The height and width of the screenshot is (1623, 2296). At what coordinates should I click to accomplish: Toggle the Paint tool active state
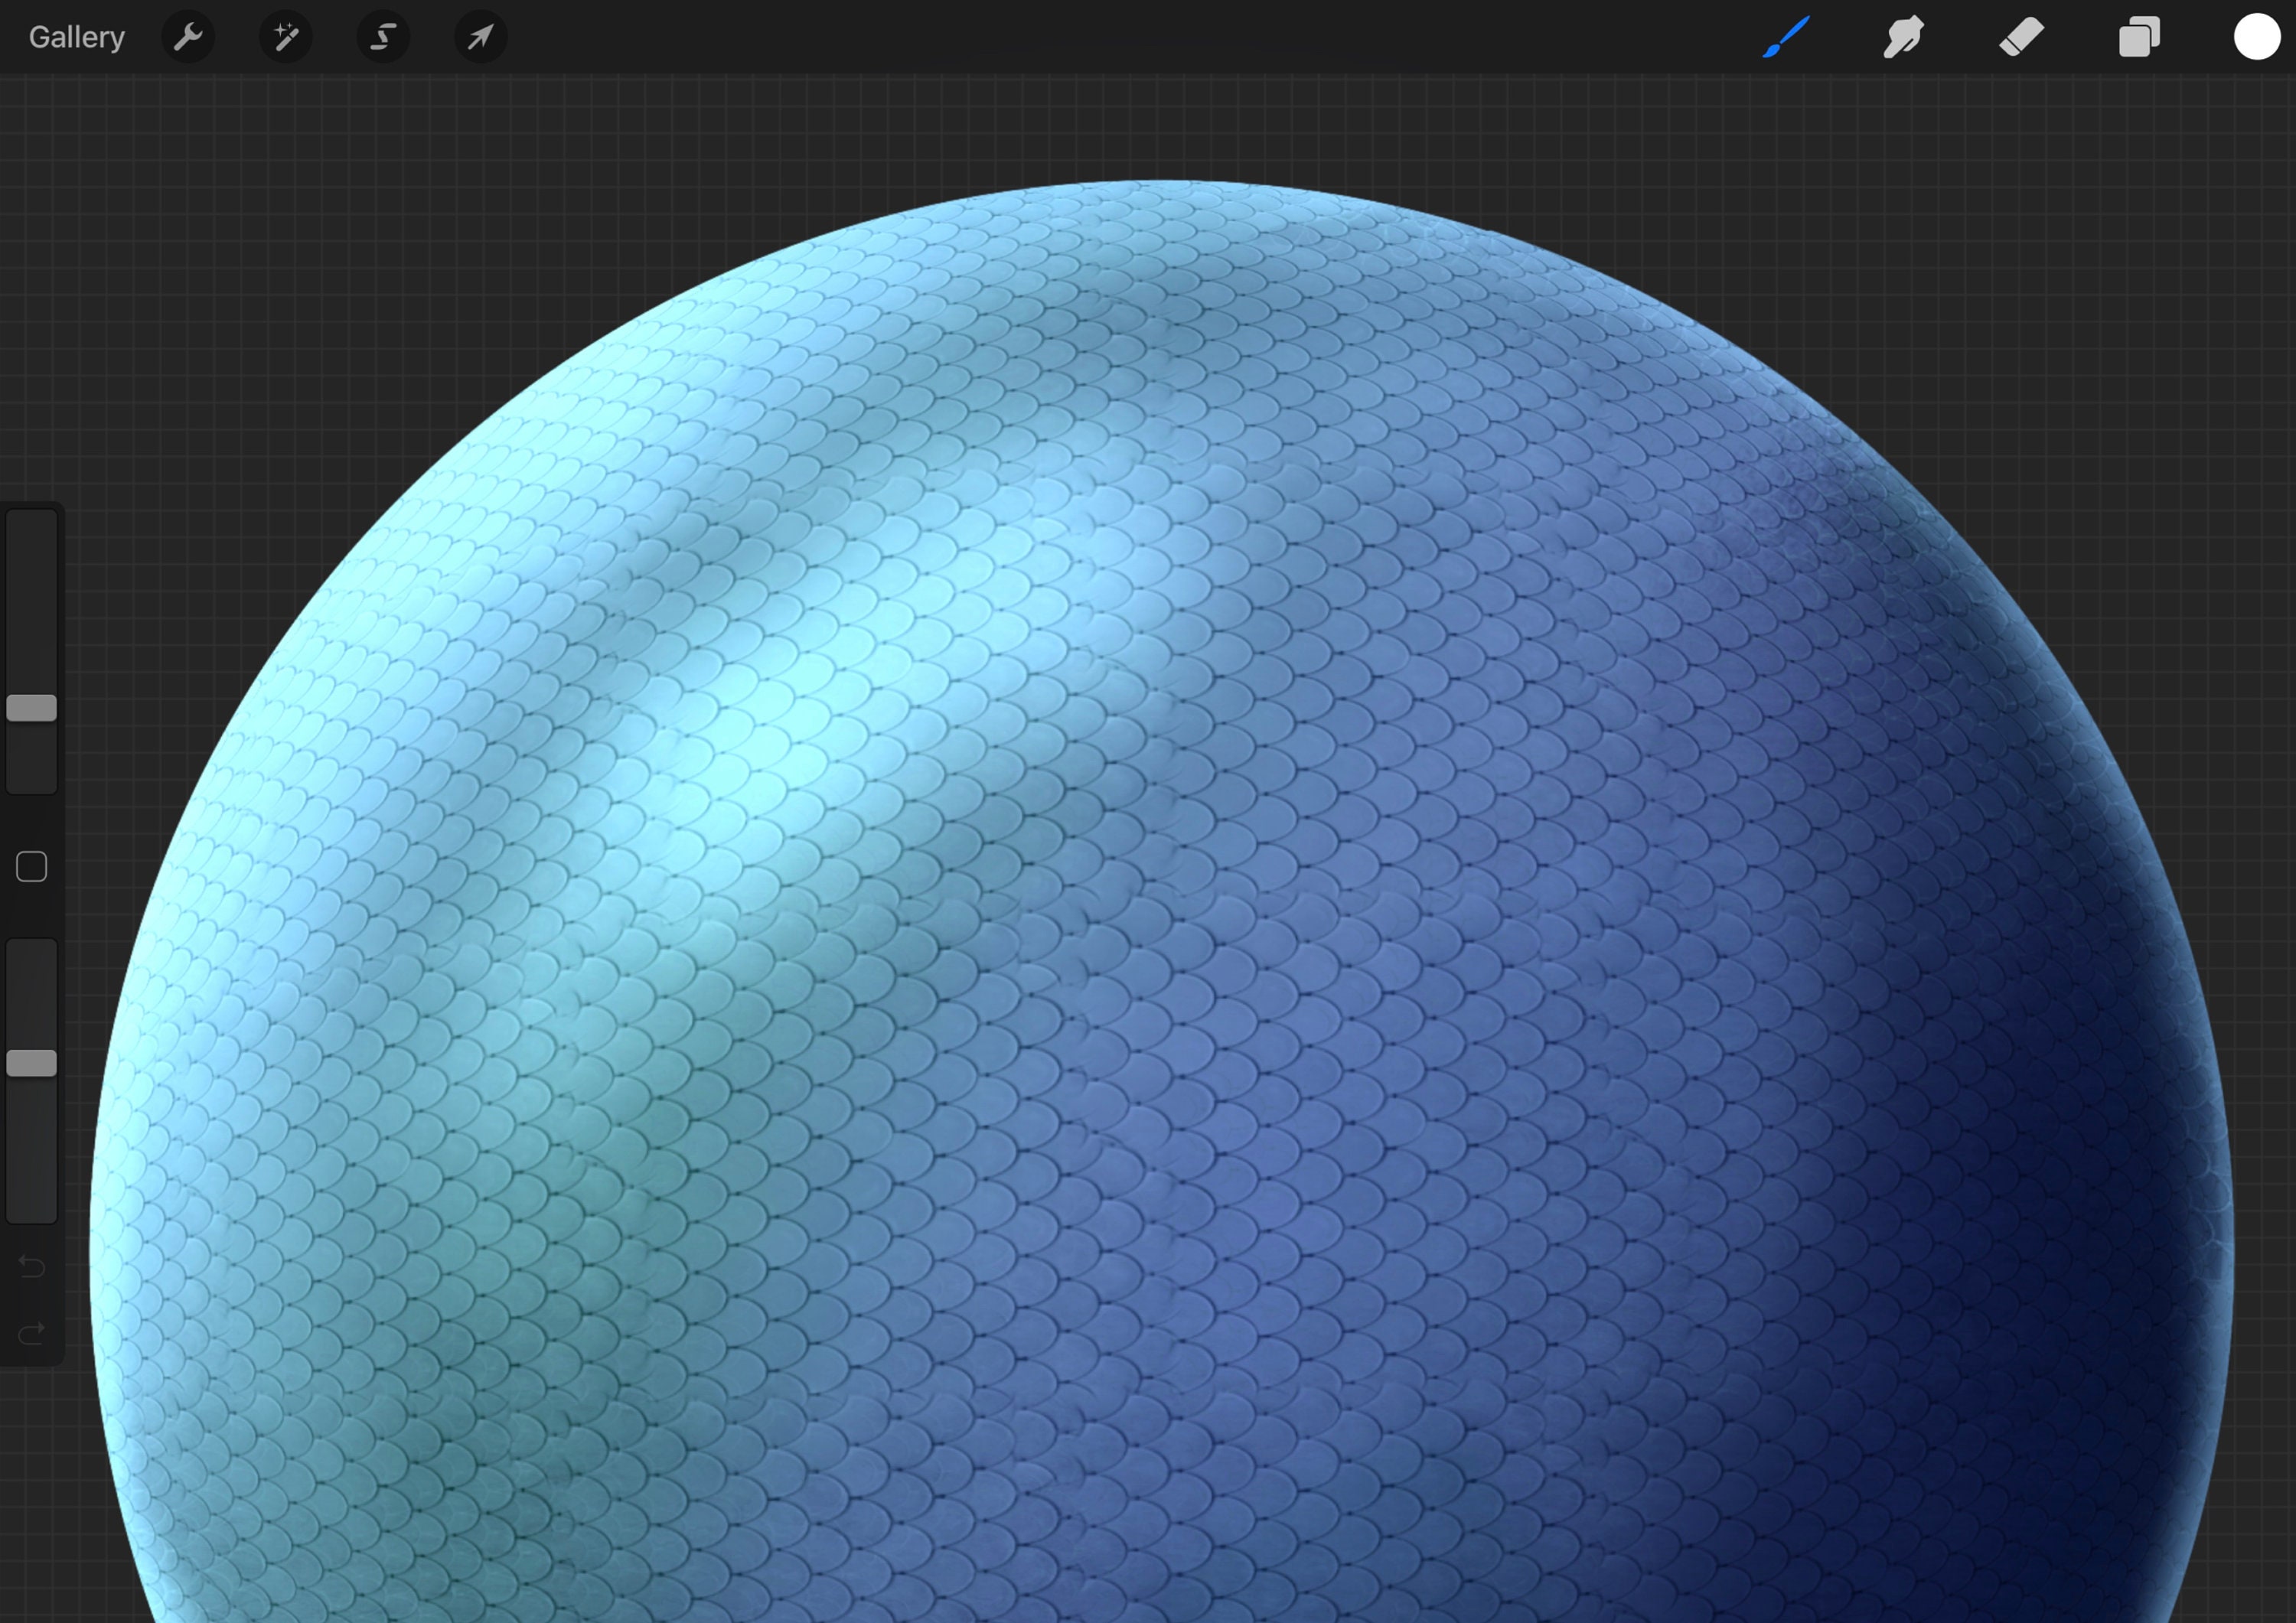point(1786,37)
